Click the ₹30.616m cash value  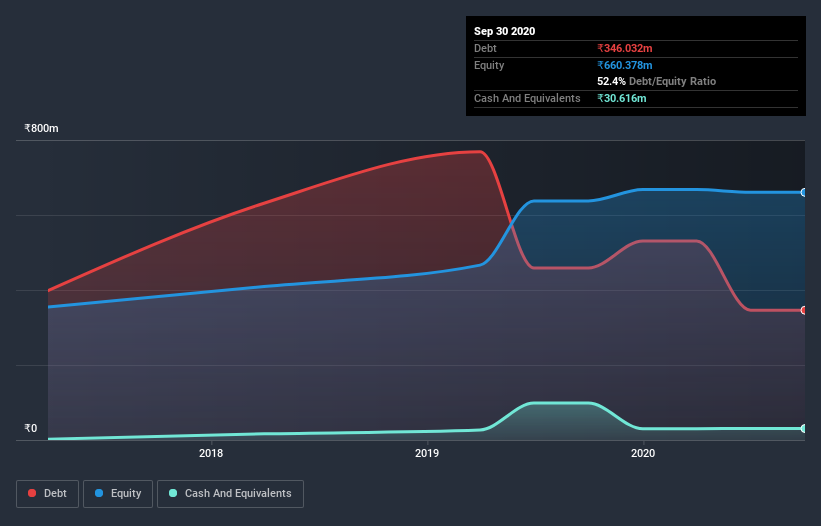622,98
